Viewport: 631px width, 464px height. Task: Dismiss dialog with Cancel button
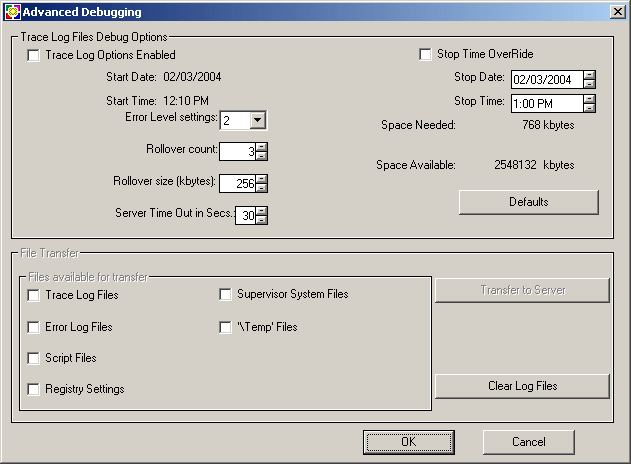(x=529, y=442)
